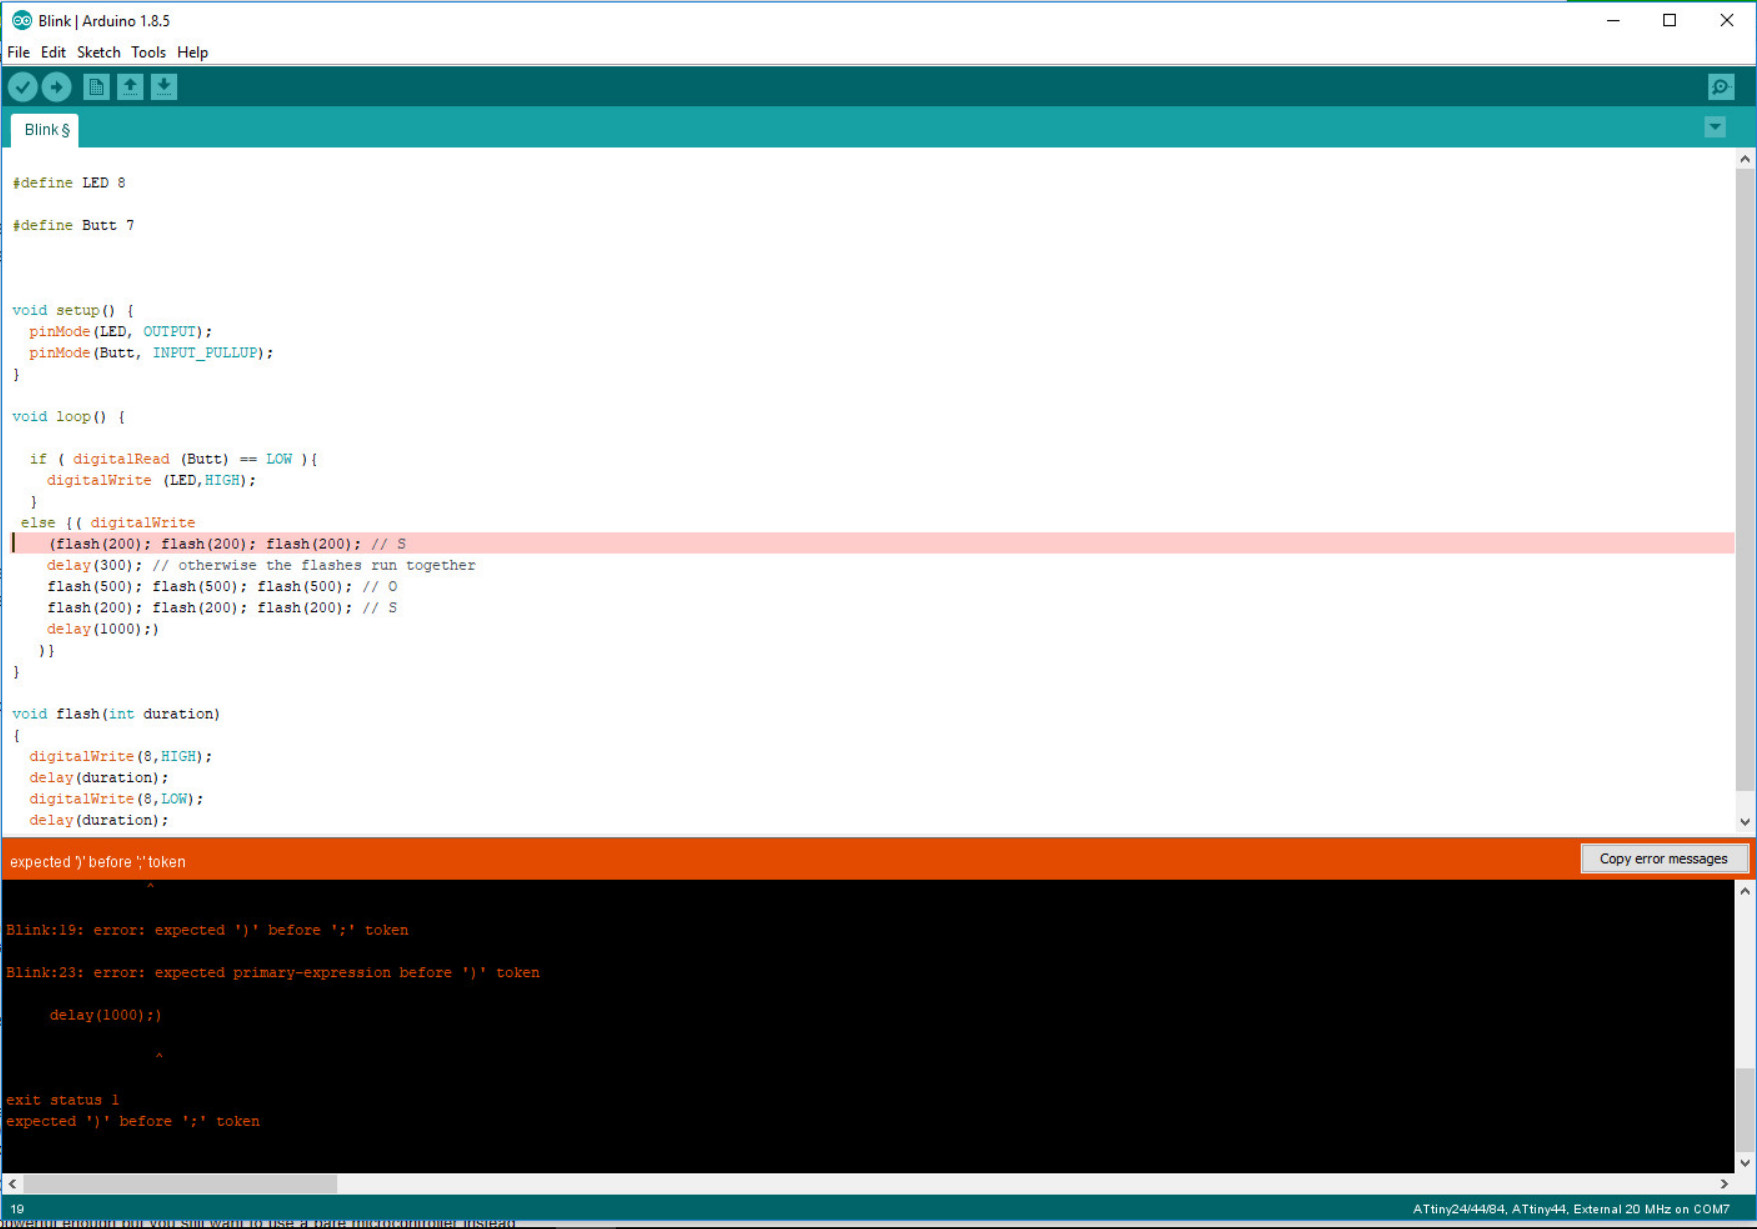Image resolution: width=1757 pixels, height=1229 pixels.
Task: Click the Arduino logo in the title bar
Action: point(21,20)
